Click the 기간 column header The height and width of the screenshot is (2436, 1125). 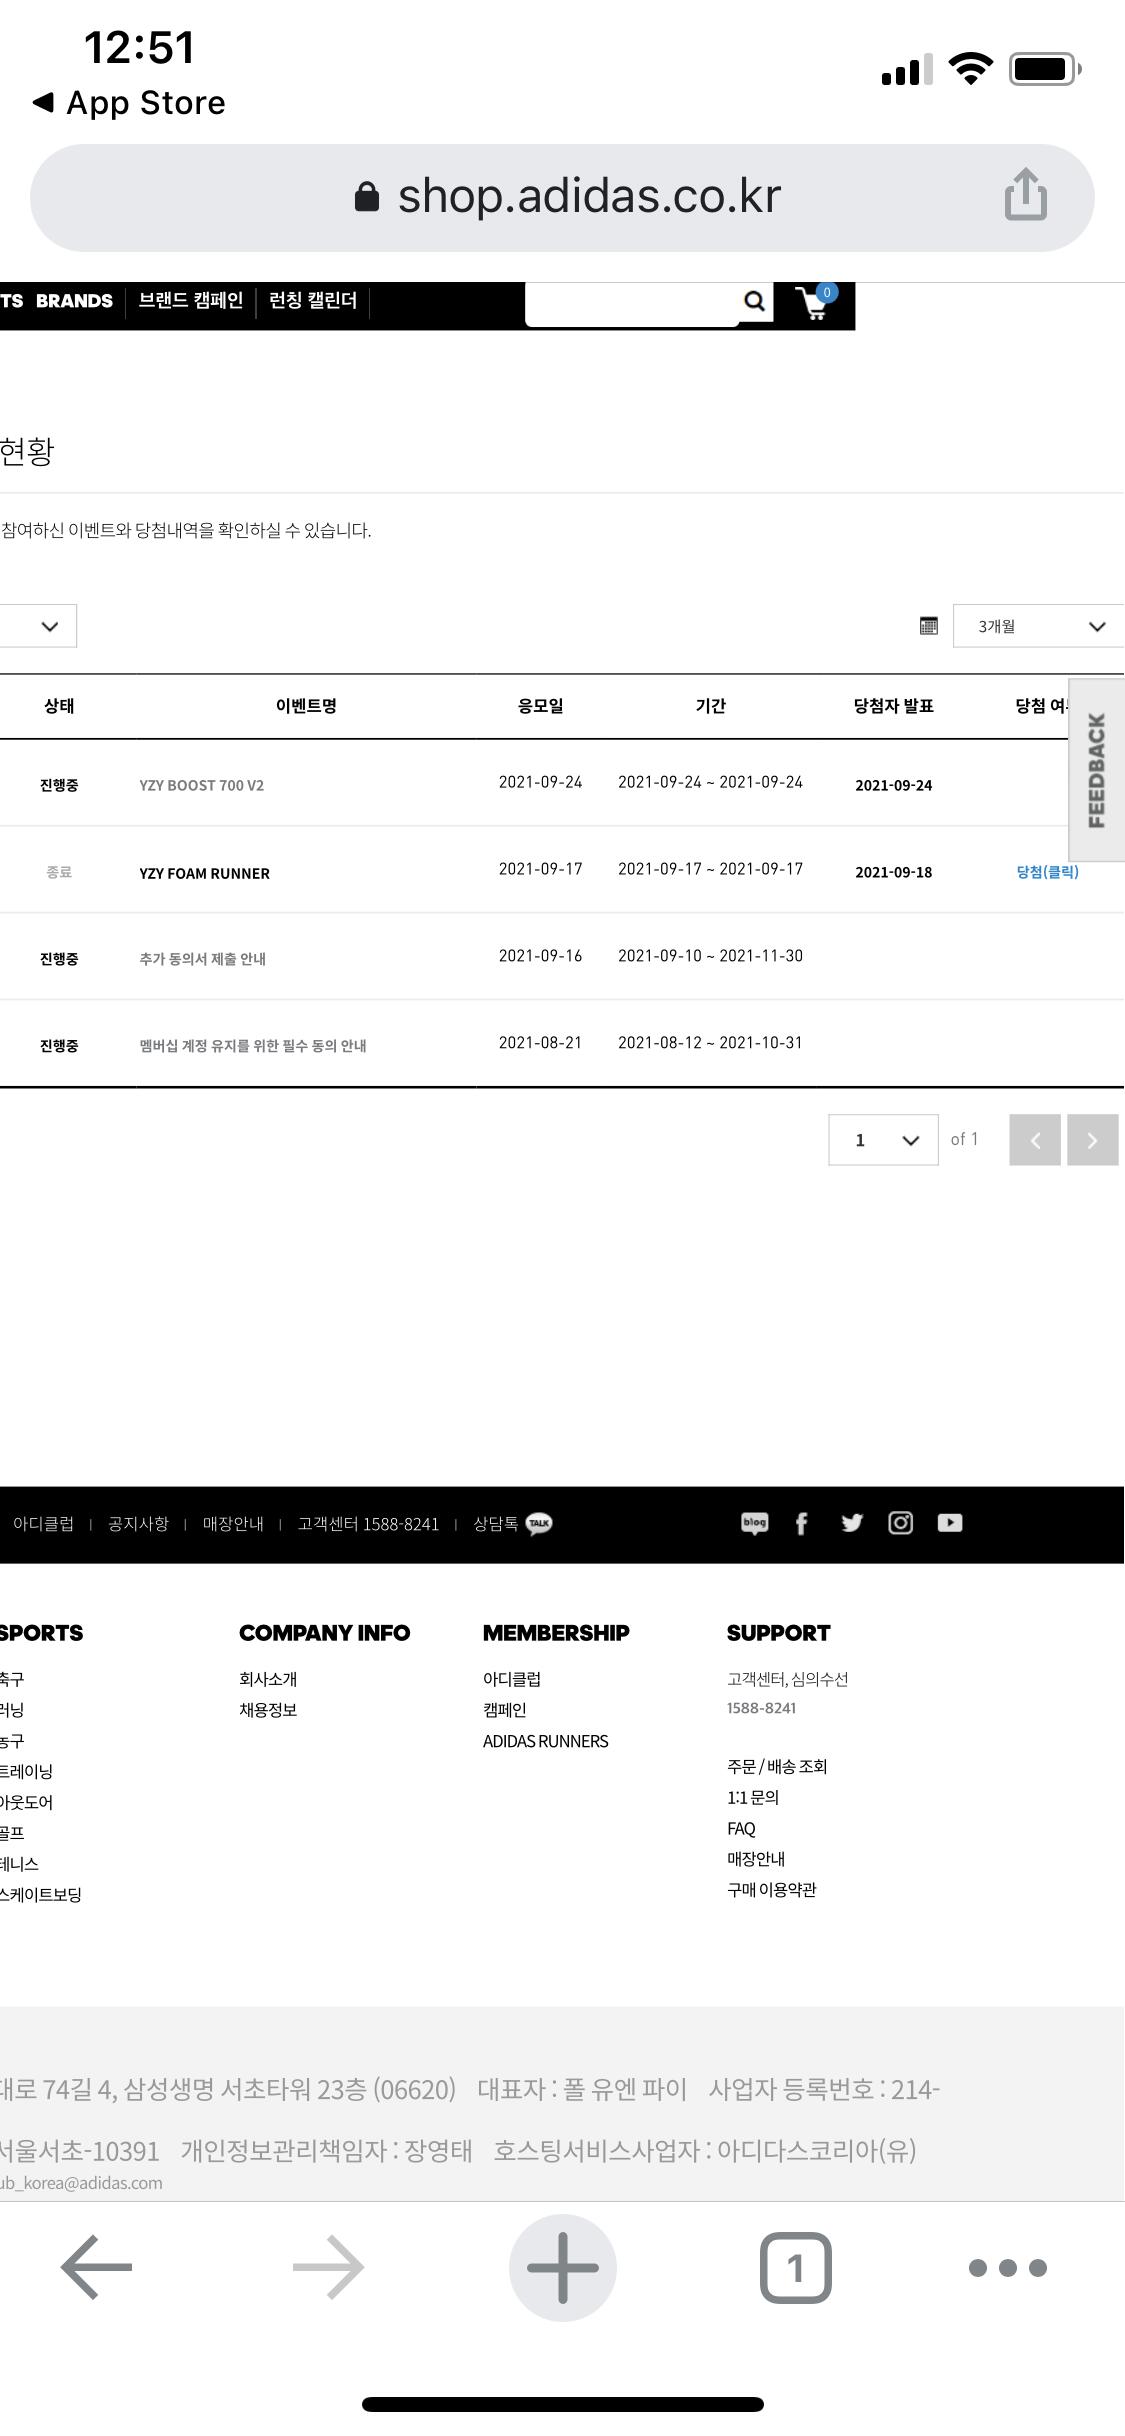pos(710,706)
